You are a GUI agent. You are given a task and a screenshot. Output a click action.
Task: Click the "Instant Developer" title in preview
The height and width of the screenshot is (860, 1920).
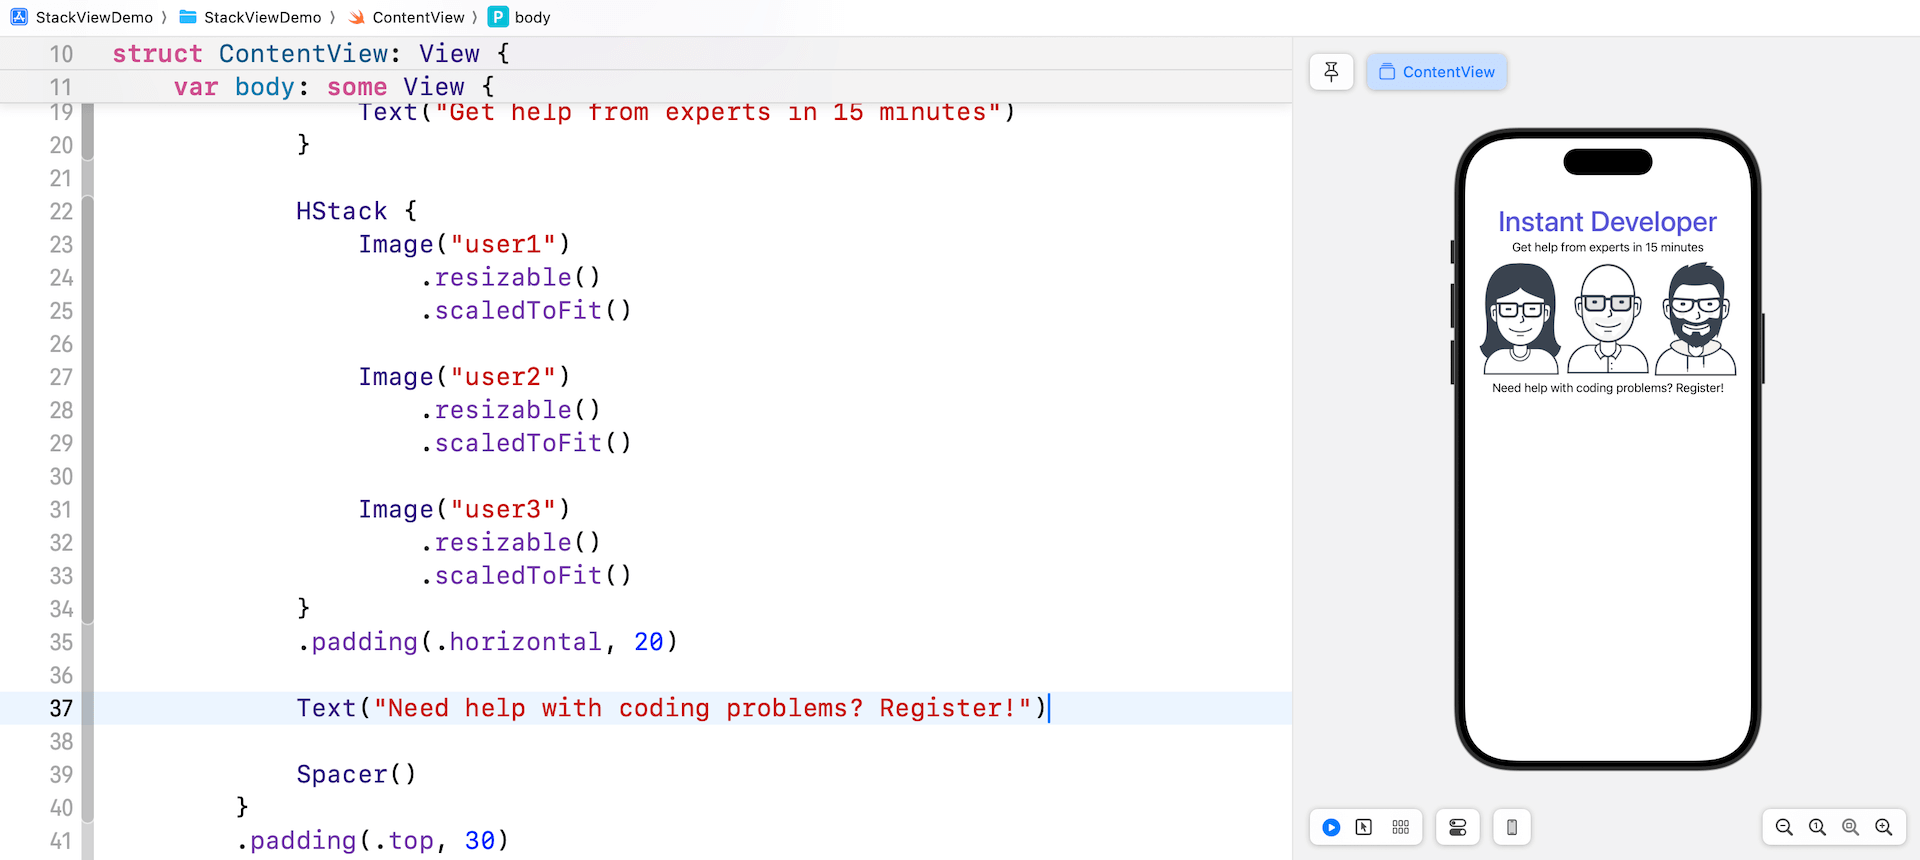pyautogui.click(x=1607, y=222)
